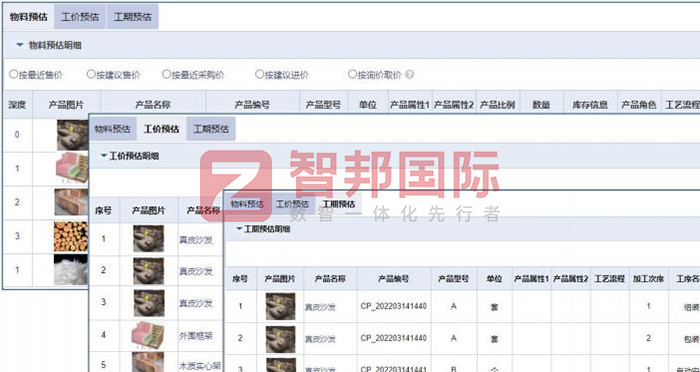Click 产品编号 header in rear 物料 table

click(252, 105)
